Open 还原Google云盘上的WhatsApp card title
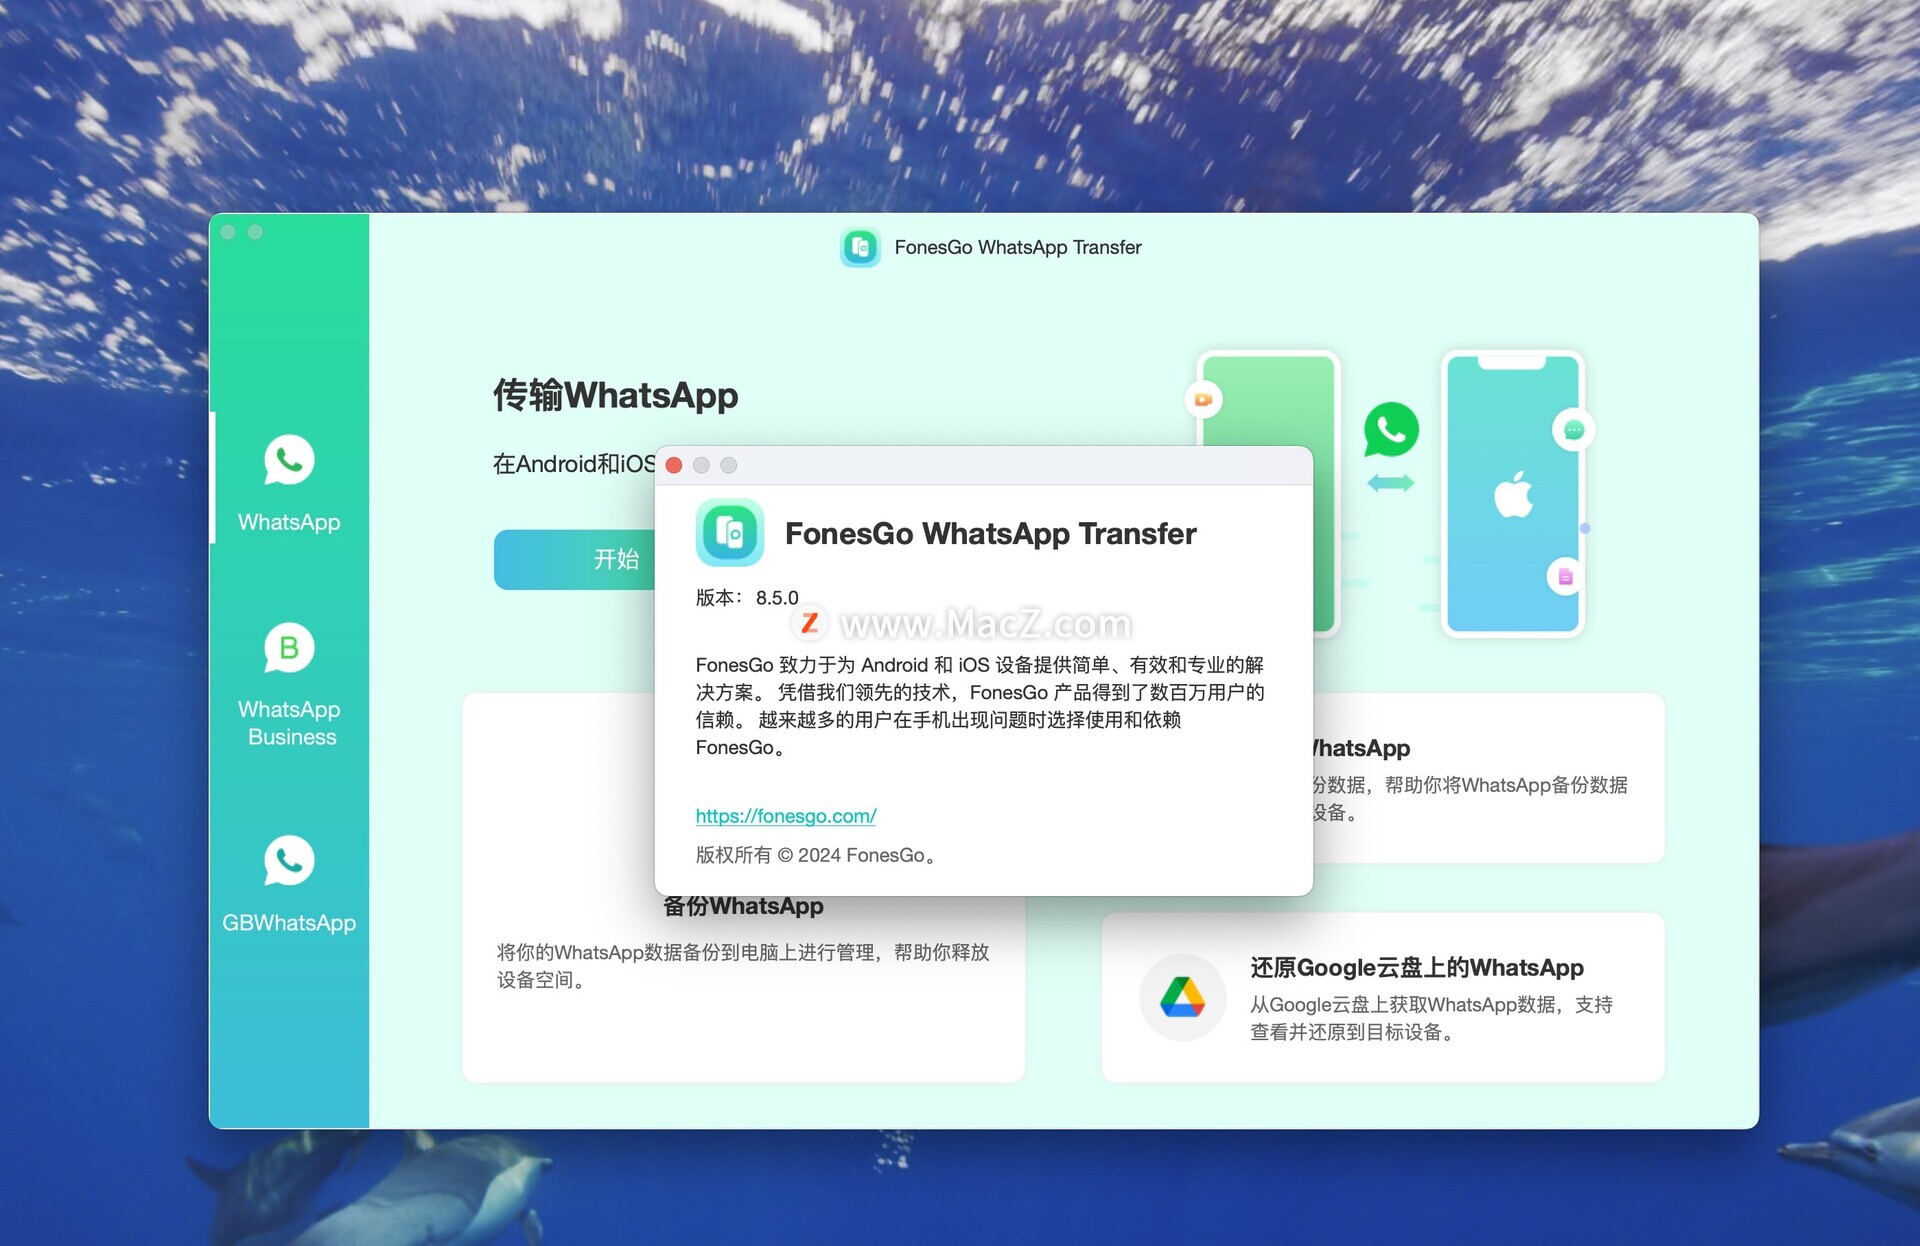 1417,967
